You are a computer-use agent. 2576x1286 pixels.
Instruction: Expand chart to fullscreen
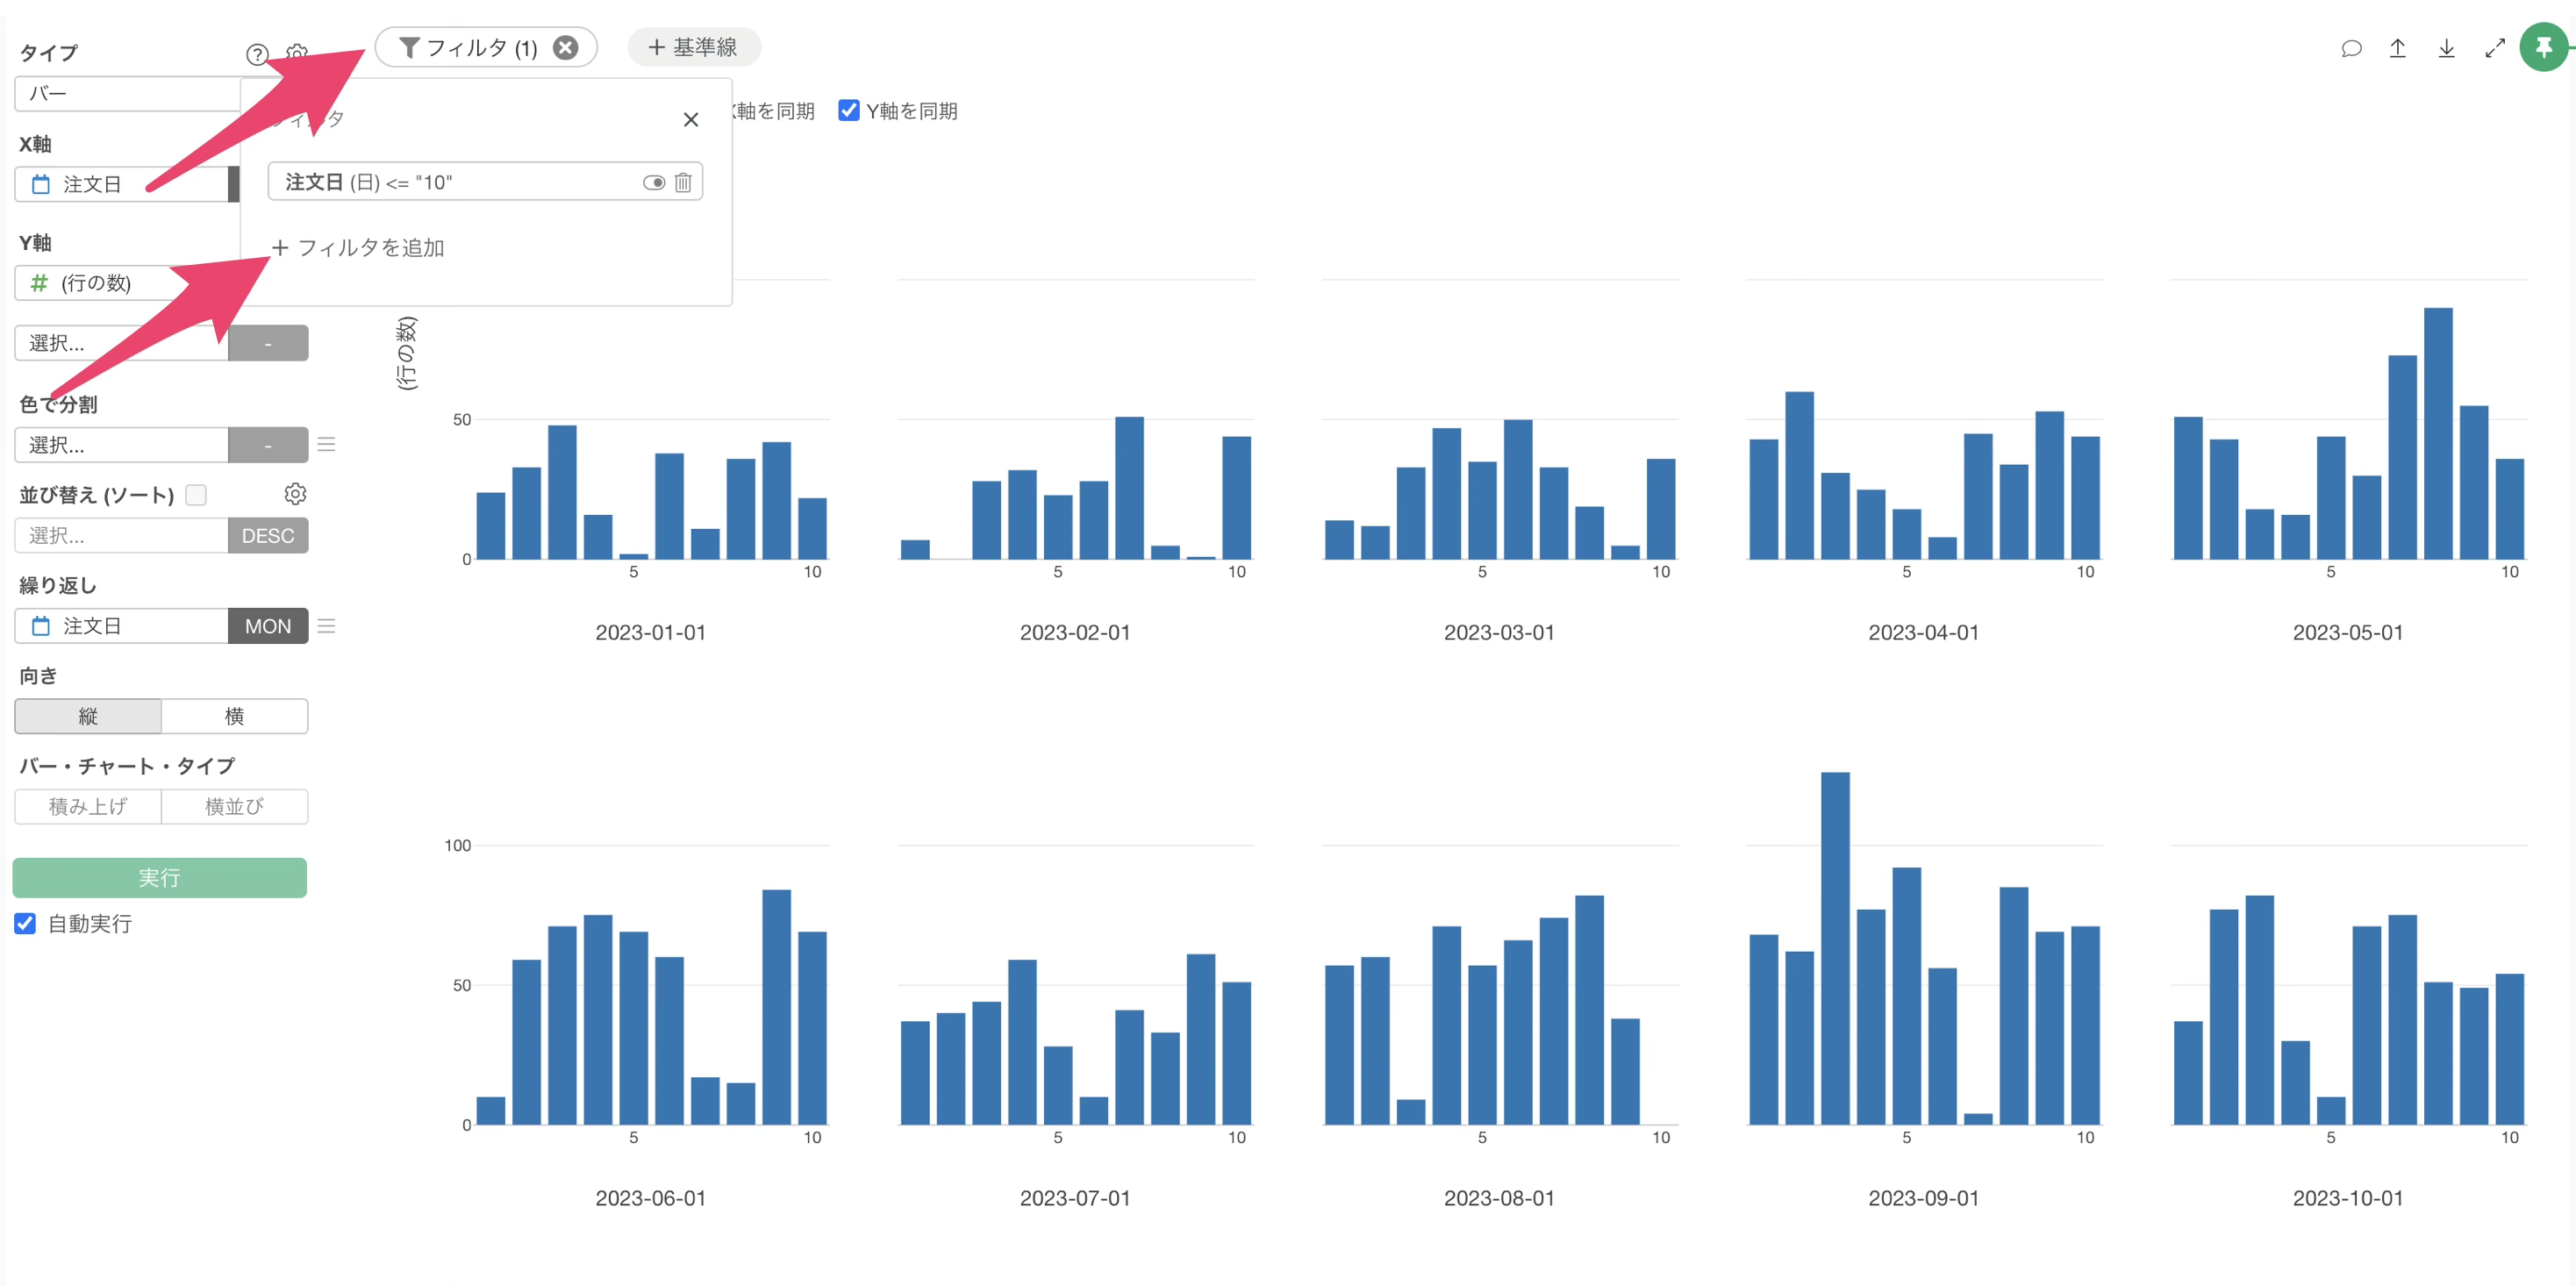[2495, 48]
